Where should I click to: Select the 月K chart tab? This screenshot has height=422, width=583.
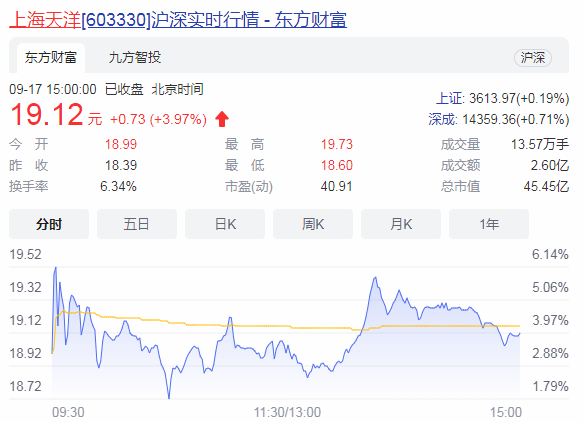point(401,224)
